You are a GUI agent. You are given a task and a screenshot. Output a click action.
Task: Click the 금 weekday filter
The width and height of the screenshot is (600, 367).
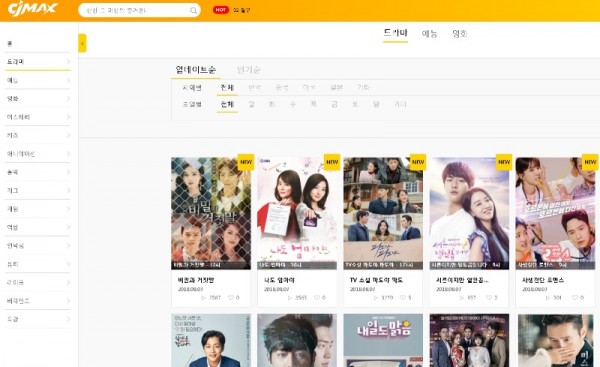[x=334, y=104]
